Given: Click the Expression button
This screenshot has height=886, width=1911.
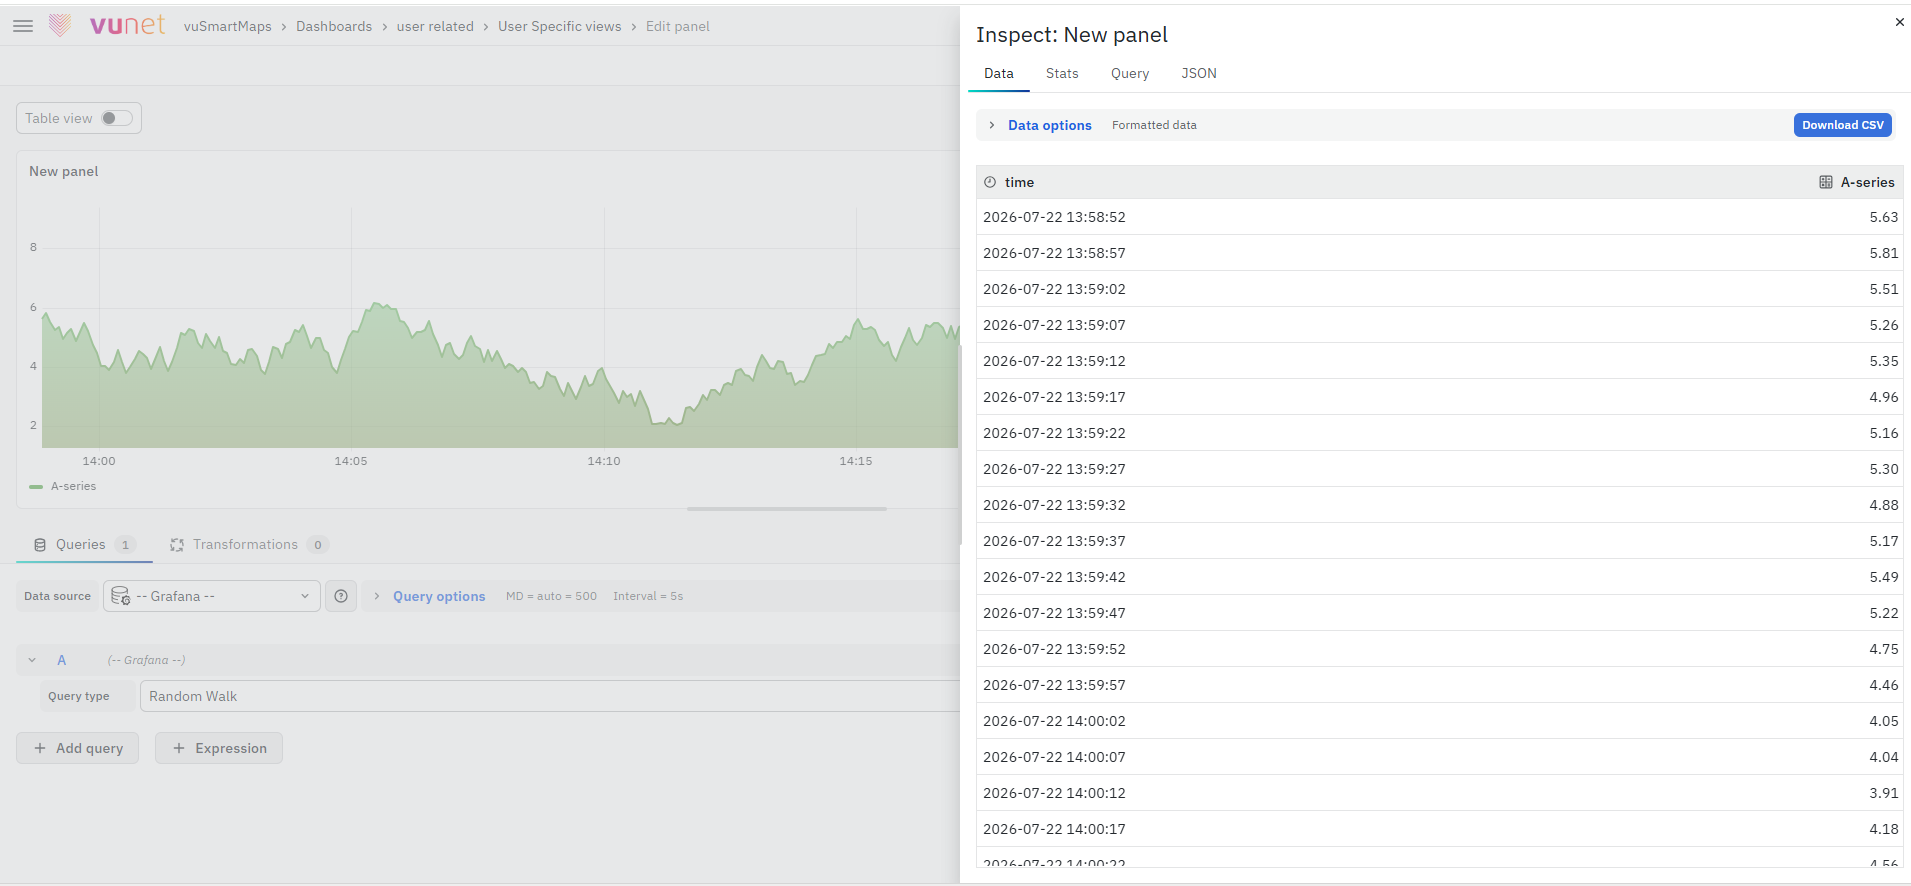Looking at the screenshot, I should pos(219,748).
